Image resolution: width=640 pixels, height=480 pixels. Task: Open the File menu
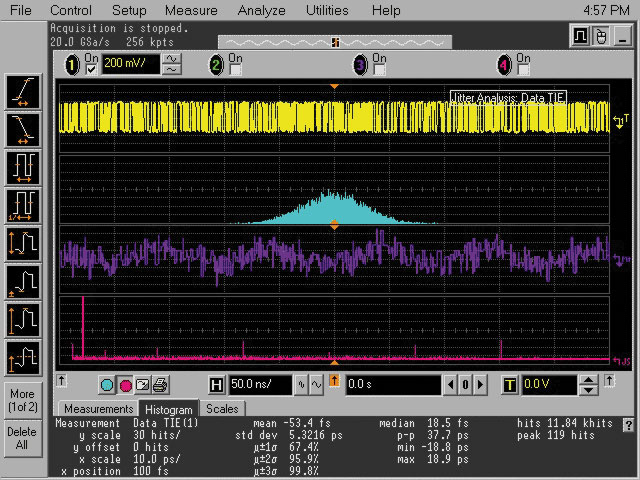click(20, 10)
